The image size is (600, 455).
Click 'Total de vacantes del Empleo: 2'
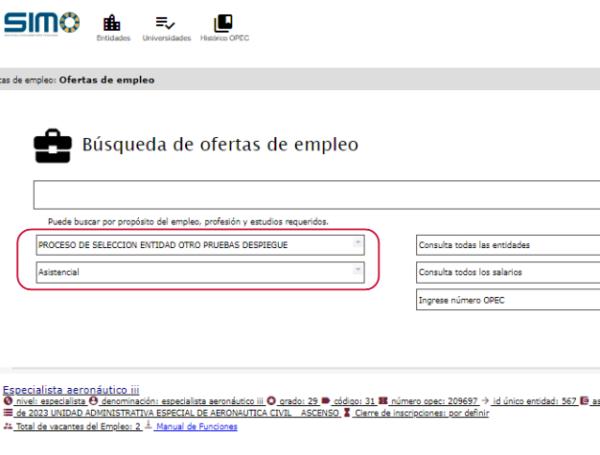click(78, 427)
